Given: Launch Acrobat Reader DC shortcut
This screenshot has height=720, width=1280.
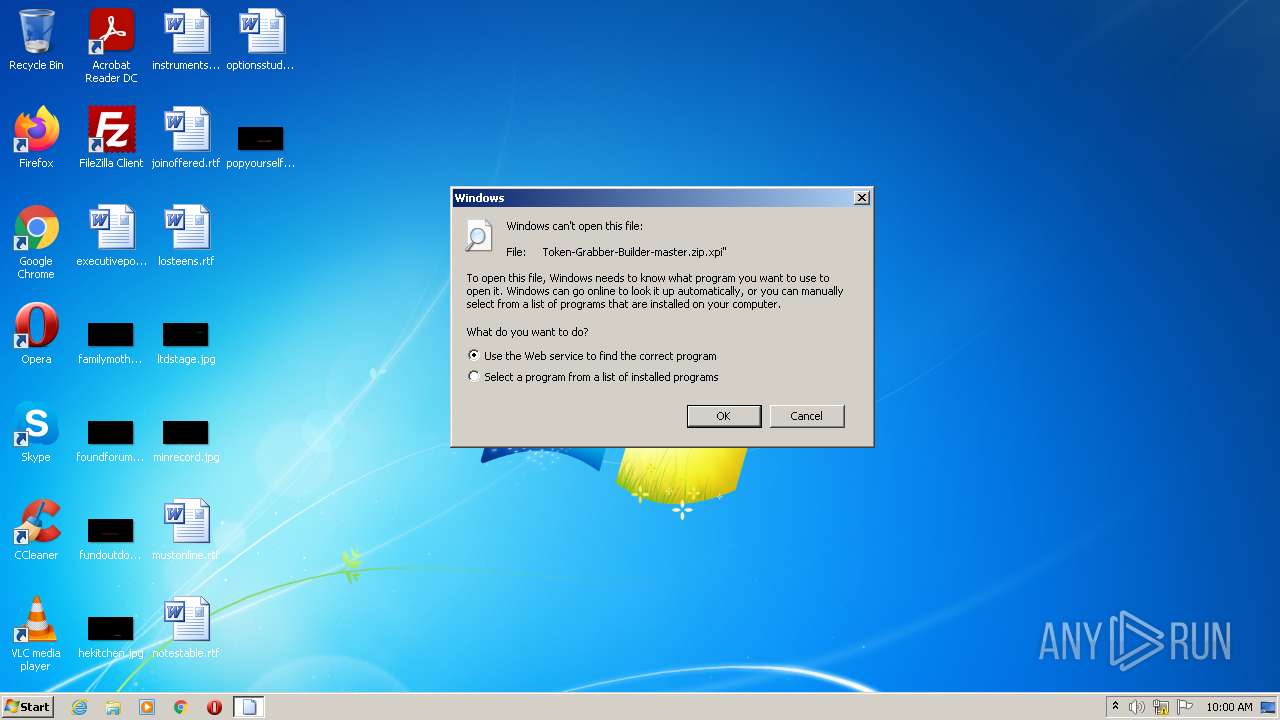Looking at the screenshot, I should coord(111,46).
